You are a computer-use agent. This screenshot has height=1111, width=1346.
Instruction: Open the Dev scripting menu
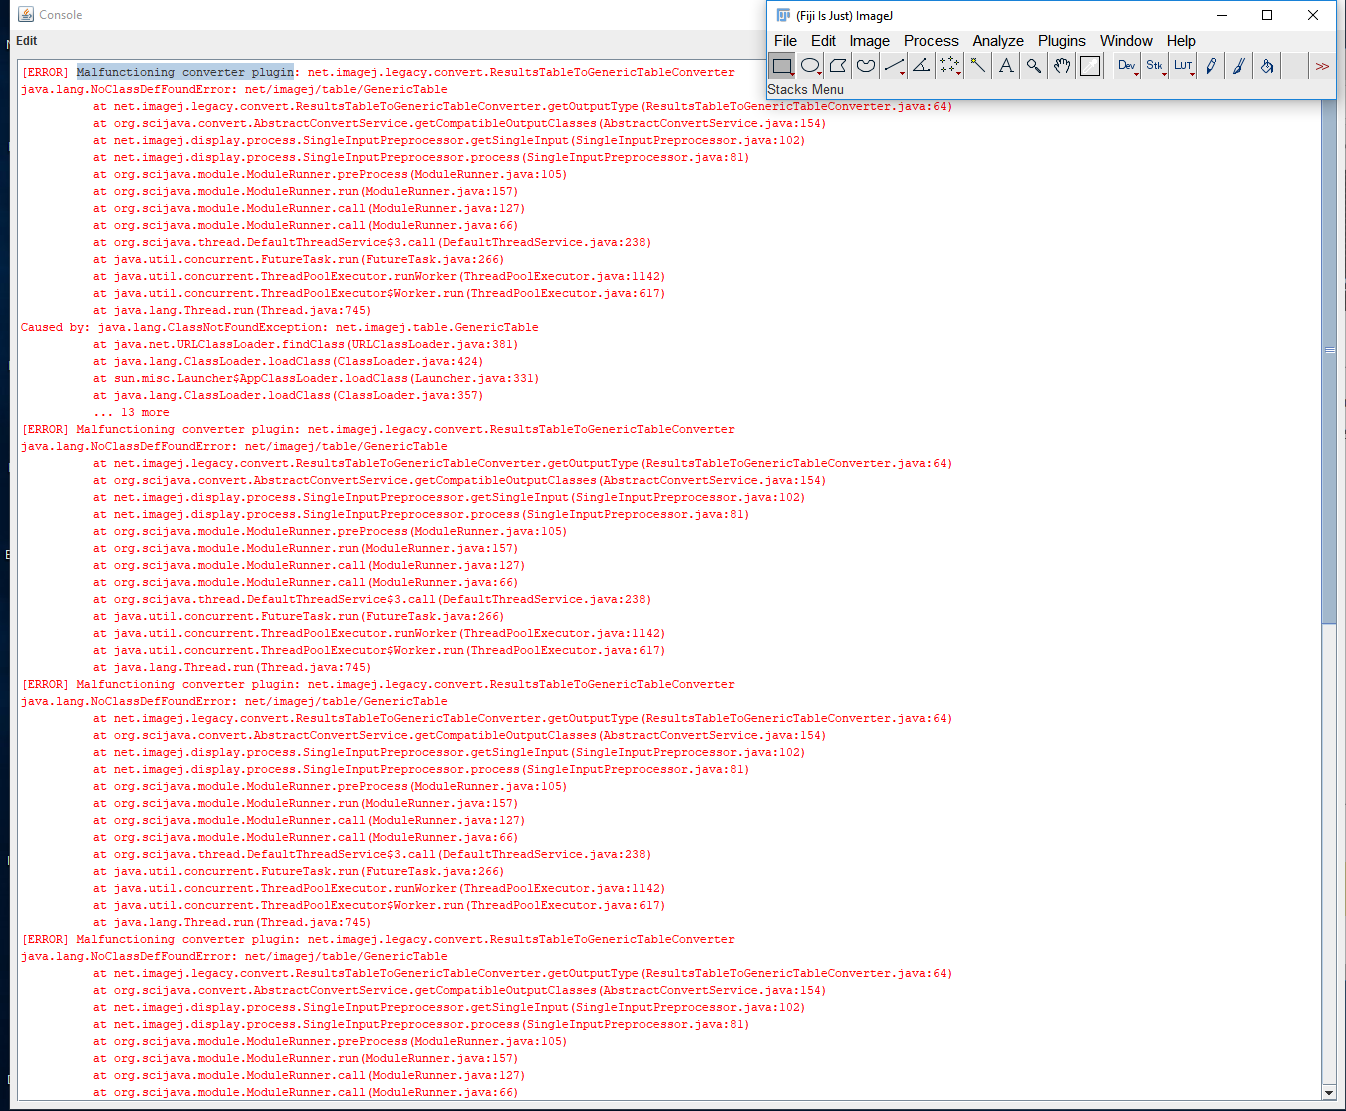click(x=1127, y=65)
